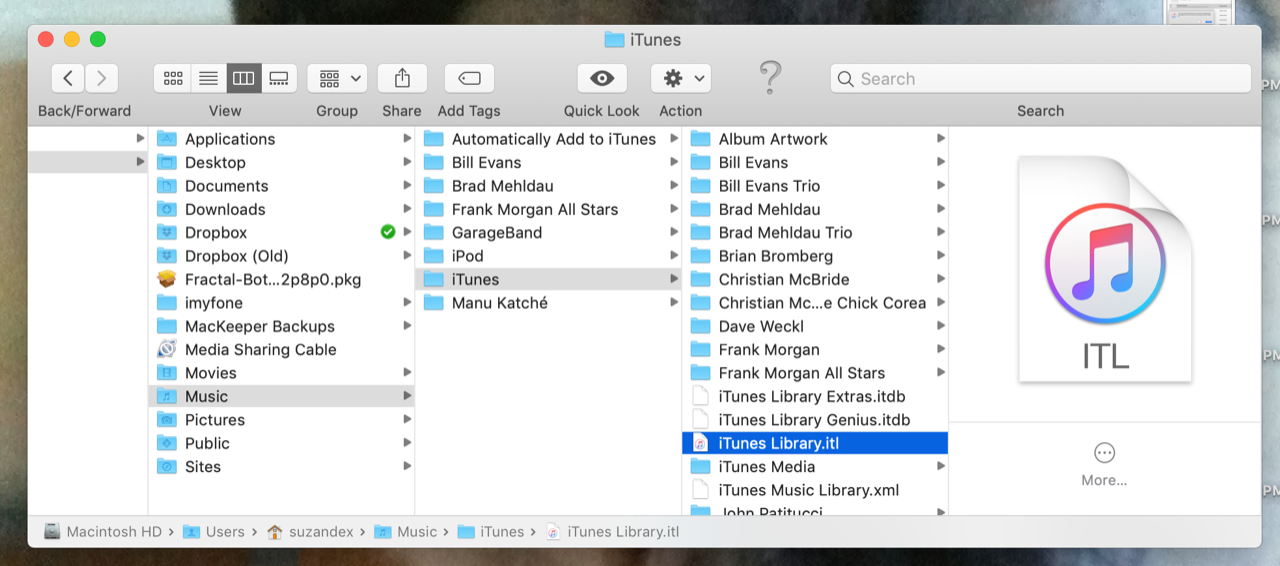Screen dimensions: 1280x566
Task: Go to iTunes in the path bar
Action: tap(491, 532)
